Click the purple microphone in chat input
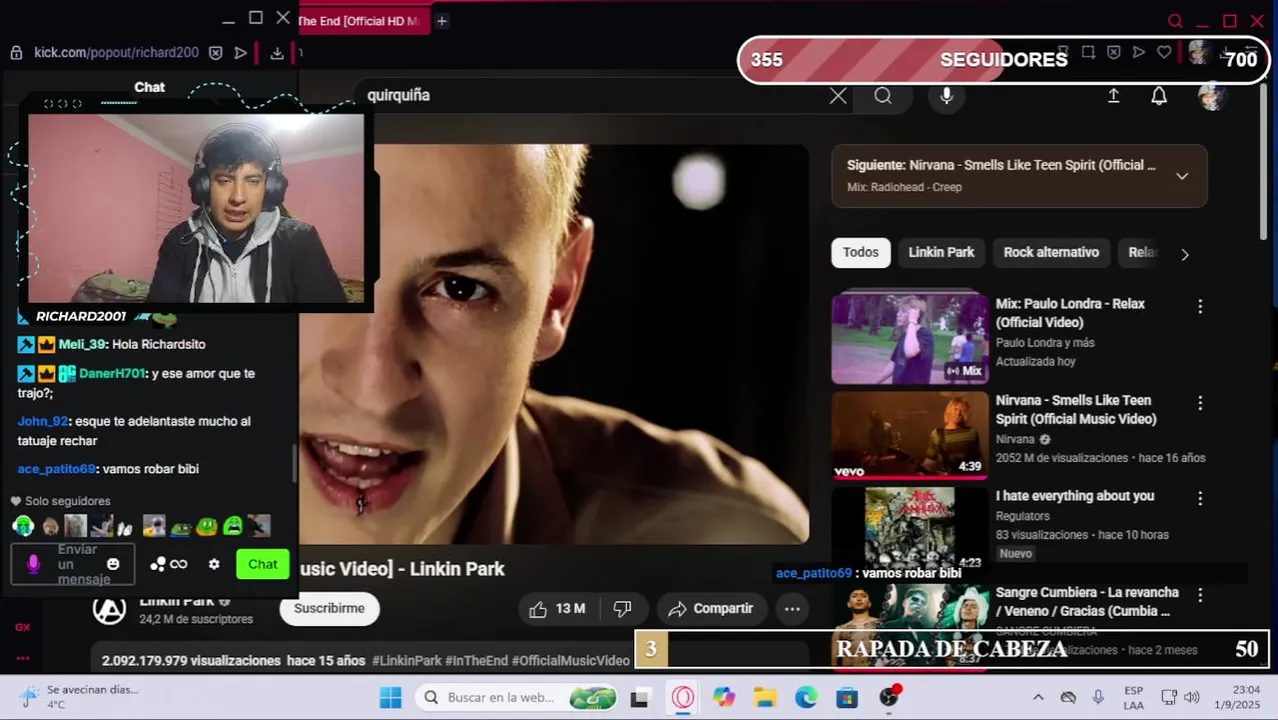 pyautogui.click(x=33, y=564)
